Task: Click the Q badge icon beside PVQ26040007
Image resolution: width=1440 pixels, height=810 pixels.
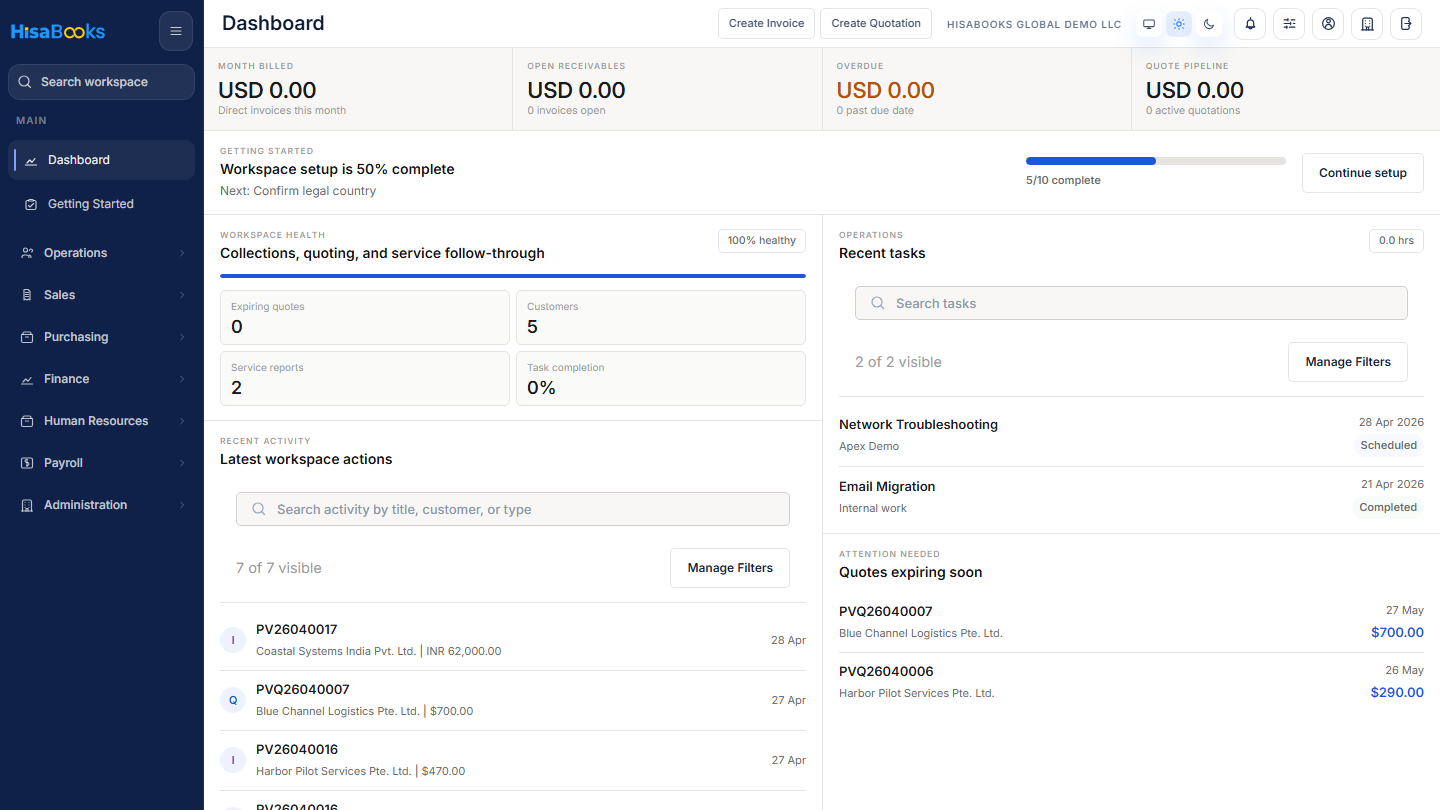Action: [233, 700]
